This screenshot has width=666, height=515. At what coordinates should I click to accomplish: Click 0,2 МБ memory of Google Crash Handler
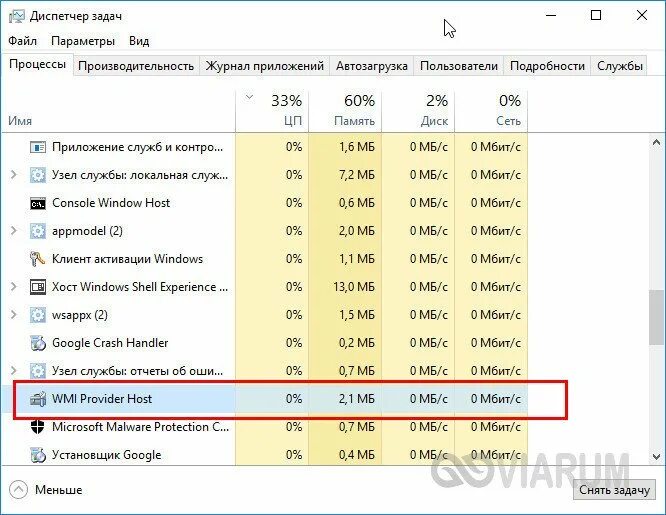357,343
